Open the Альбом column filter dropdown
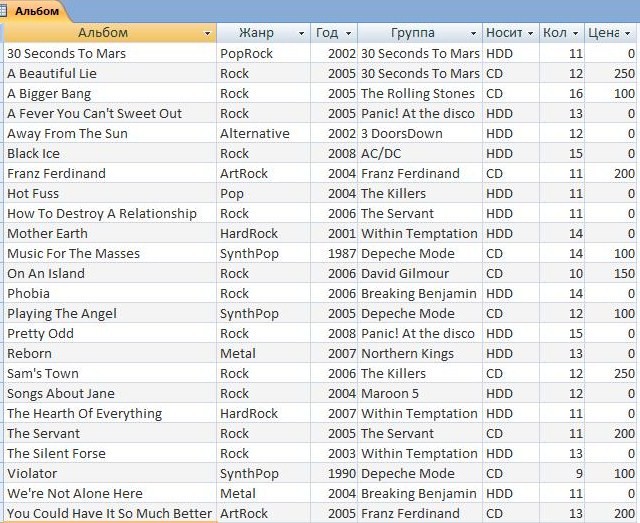This screenshot has height=523, width=640. tap(207, 33)
